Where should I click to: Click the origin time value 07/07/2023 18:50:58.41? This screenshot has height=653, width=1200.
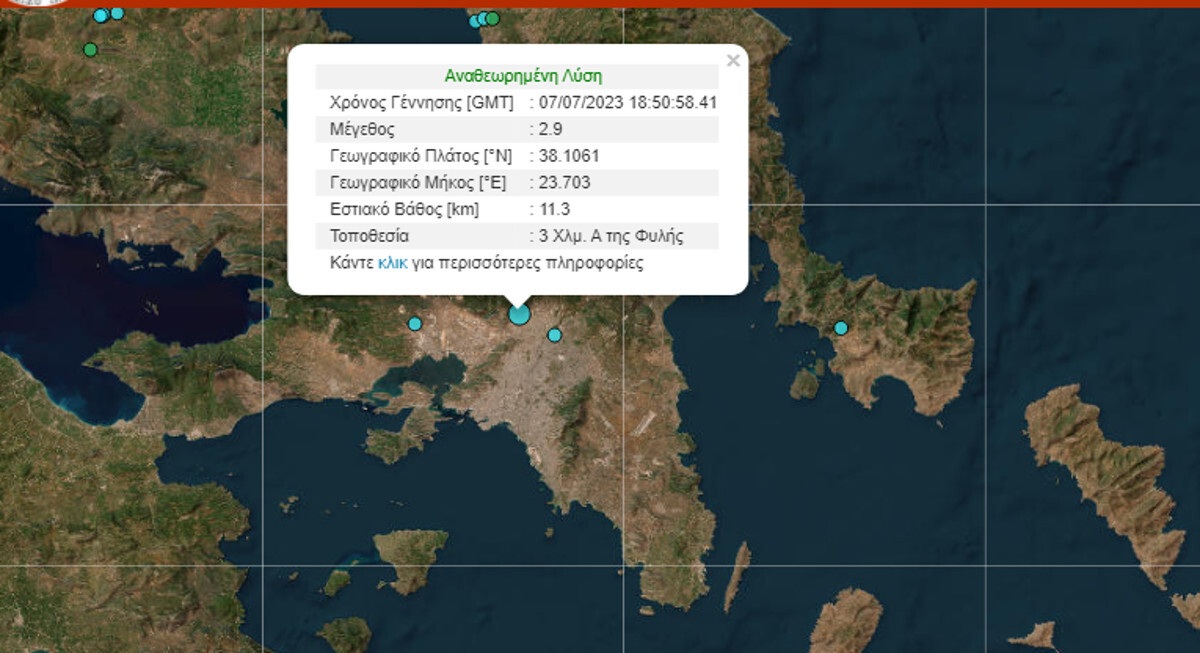tap(628, 102)
